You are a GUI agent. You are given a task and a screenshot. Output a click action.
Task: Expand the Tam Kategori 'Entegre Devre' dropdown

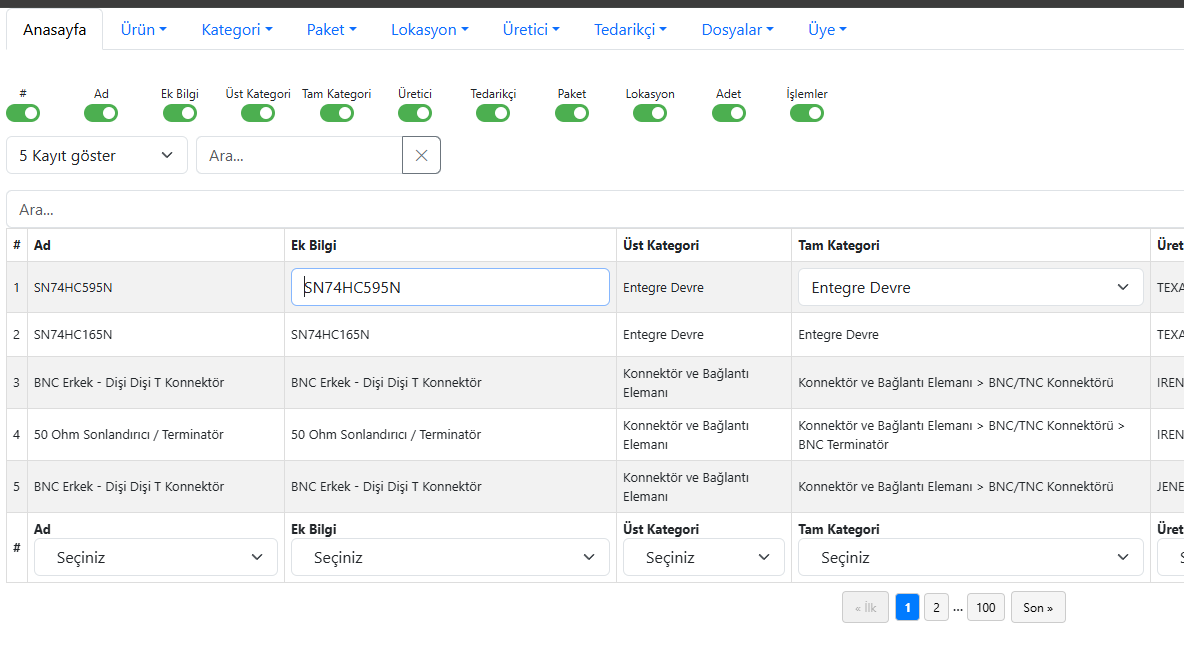(x=970, y=287)
